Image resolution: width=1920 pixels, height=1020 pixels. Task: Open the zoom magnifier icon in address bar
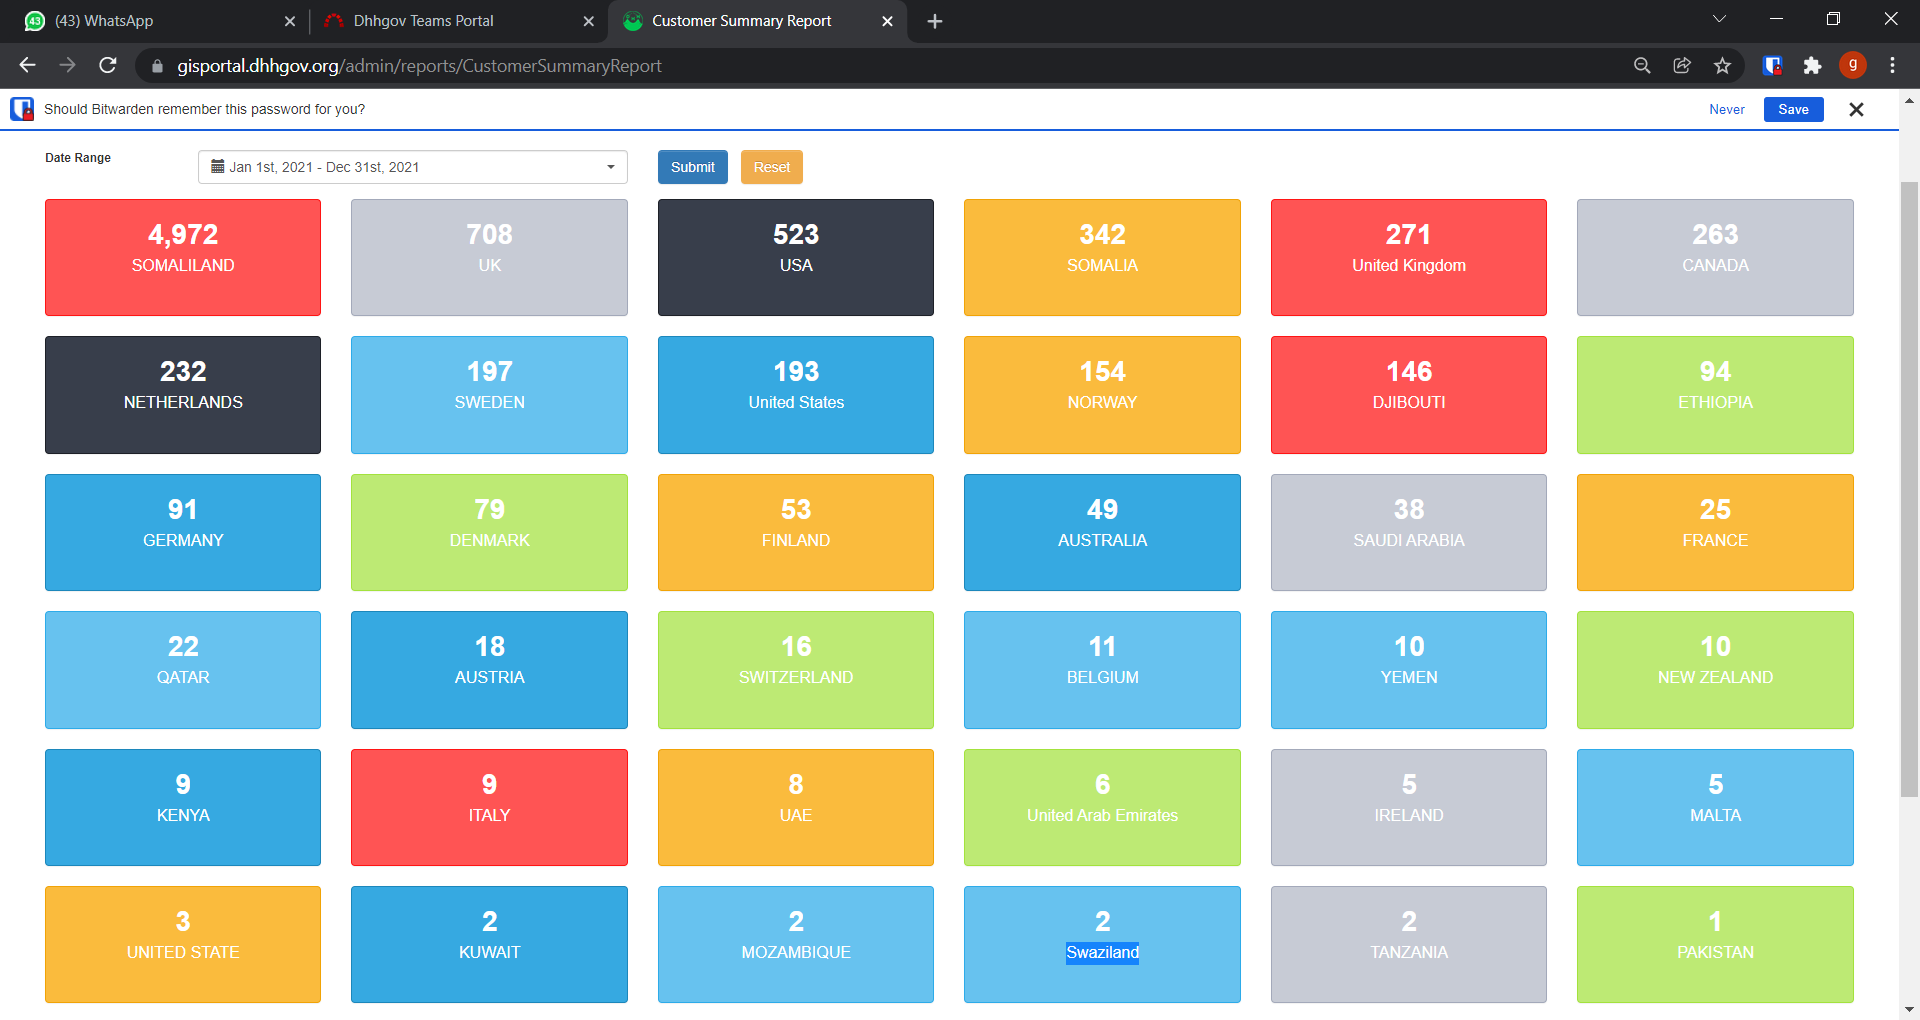[1642, 65]
